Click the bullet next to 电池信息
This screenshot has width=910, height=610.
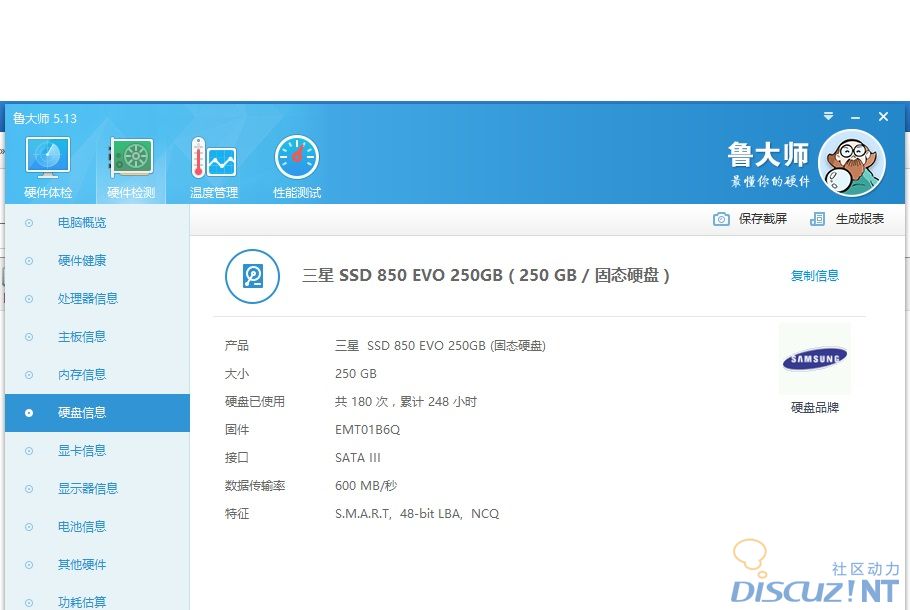29,527
